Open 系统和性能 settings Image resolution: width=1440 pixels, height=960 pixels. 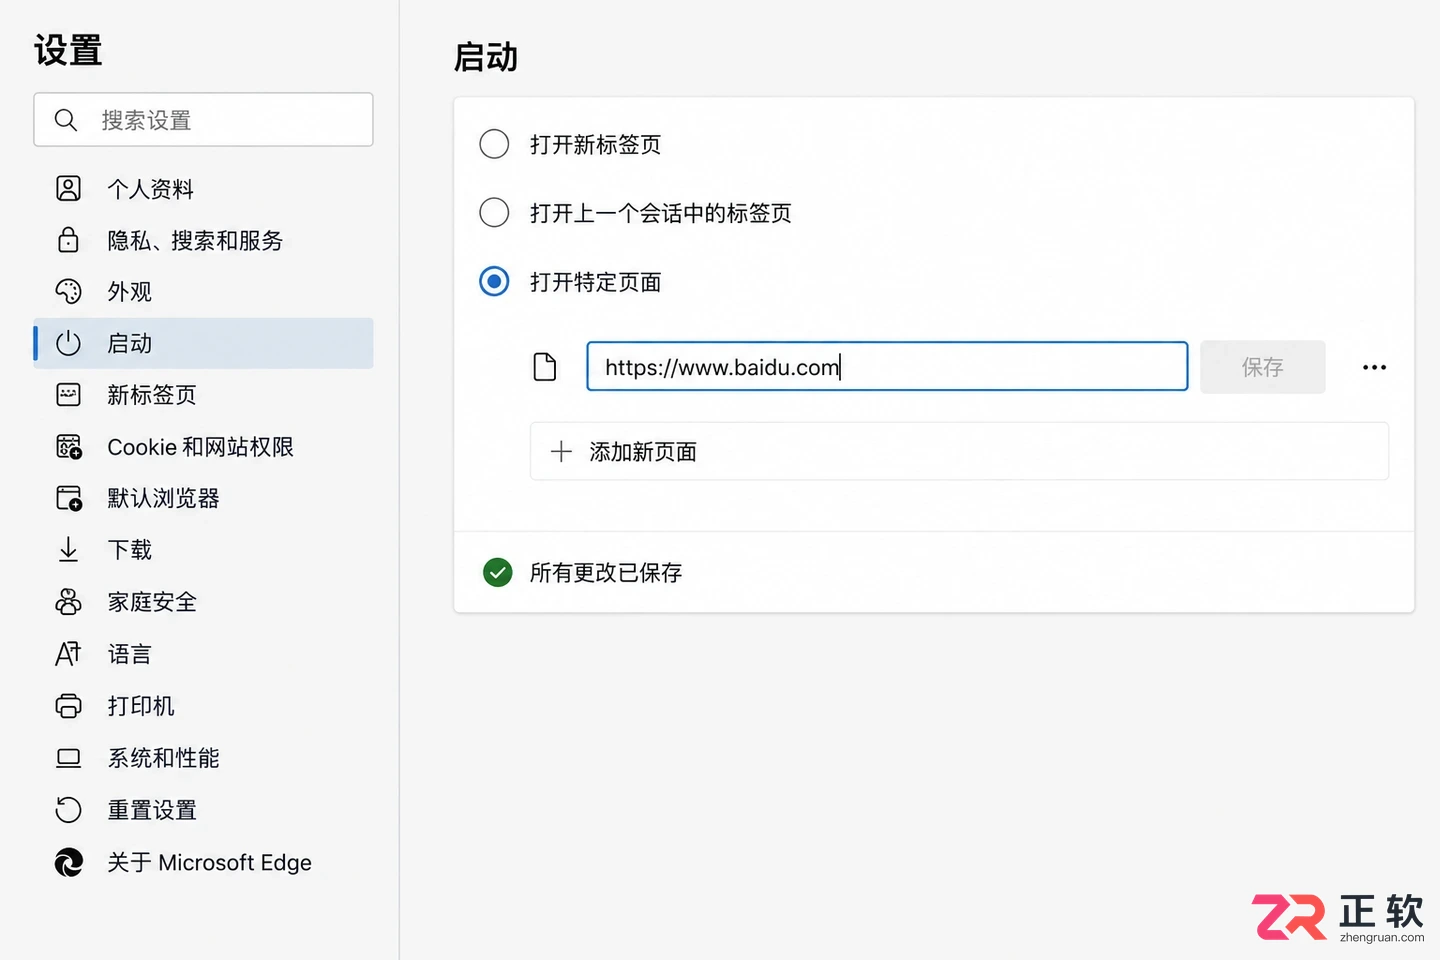click(203, 758)
